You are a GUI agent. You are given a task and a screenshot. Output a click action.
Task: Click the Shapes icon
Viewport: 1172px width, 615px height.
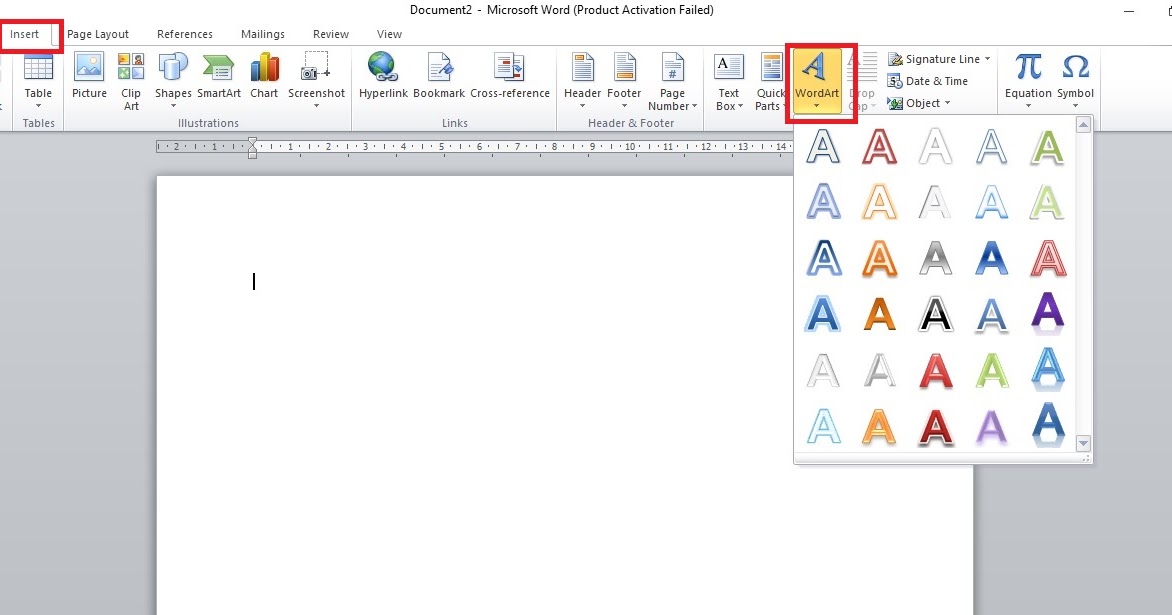pyautogui.click(x=173, y=67)
